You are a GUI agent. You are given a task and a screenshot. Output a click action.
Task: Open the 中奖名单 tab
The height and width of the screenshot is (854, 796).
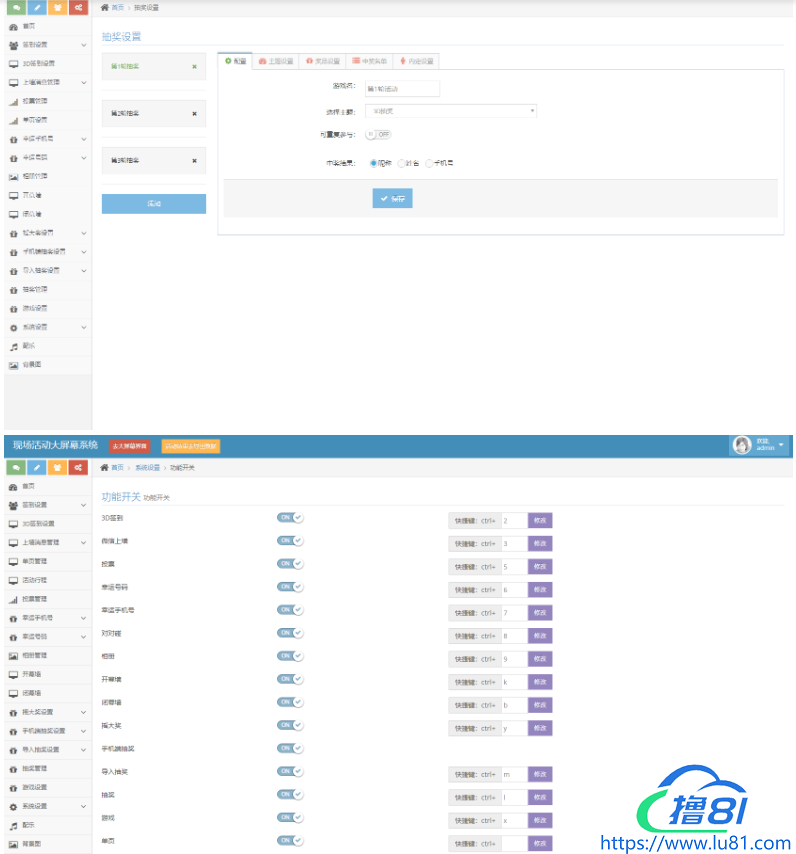coord(369,61)
